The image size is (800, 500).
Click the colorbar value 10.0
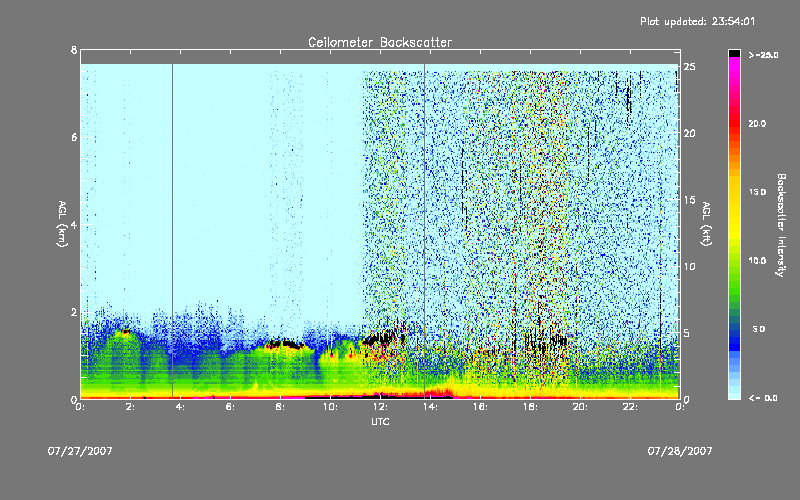click(x=757, y=260)
